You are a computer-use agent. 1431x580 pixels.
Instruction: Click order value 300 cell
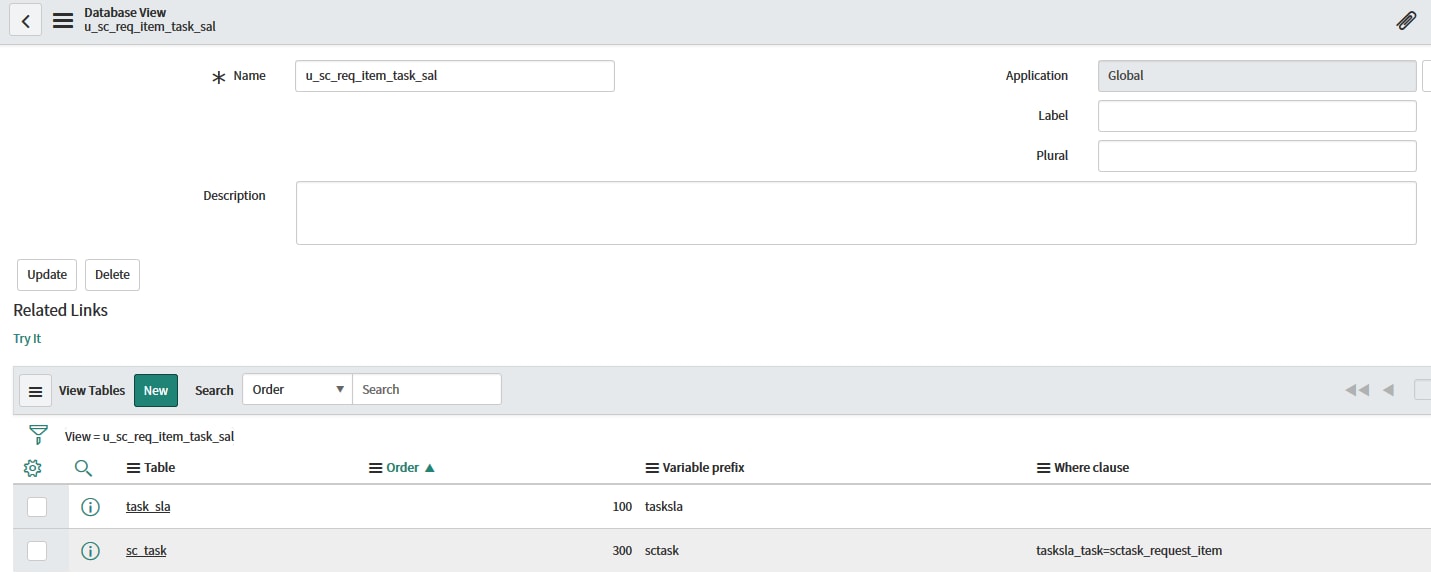622,551
